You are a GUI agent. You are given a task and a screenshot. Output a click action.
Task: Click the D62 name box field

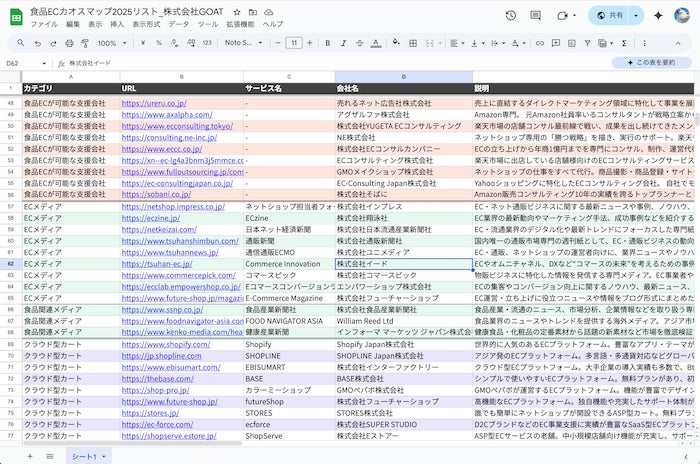(26, 63)
